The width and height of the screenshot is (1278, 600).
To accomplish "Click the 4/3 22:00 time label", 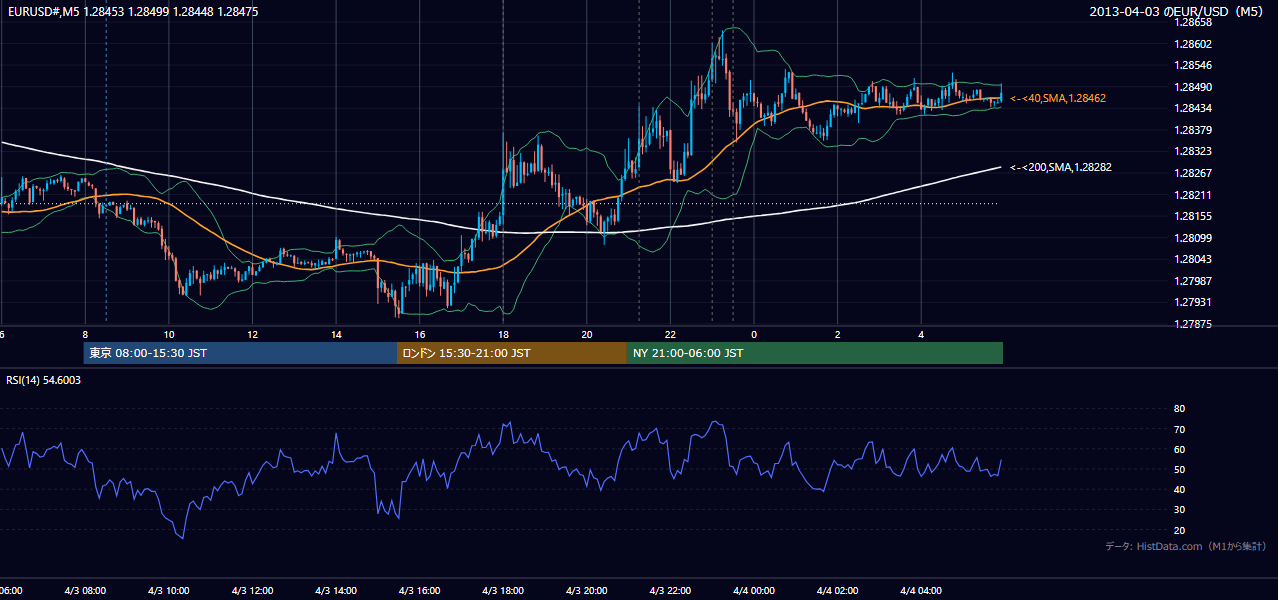I will [670, 590].
